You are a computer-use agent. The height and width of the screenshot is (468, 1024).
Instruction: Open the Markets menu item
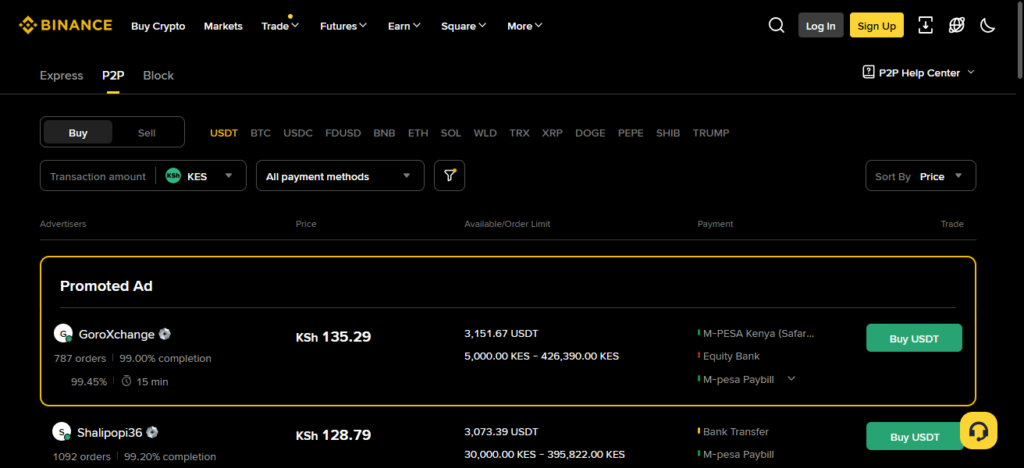pos(223,26)
